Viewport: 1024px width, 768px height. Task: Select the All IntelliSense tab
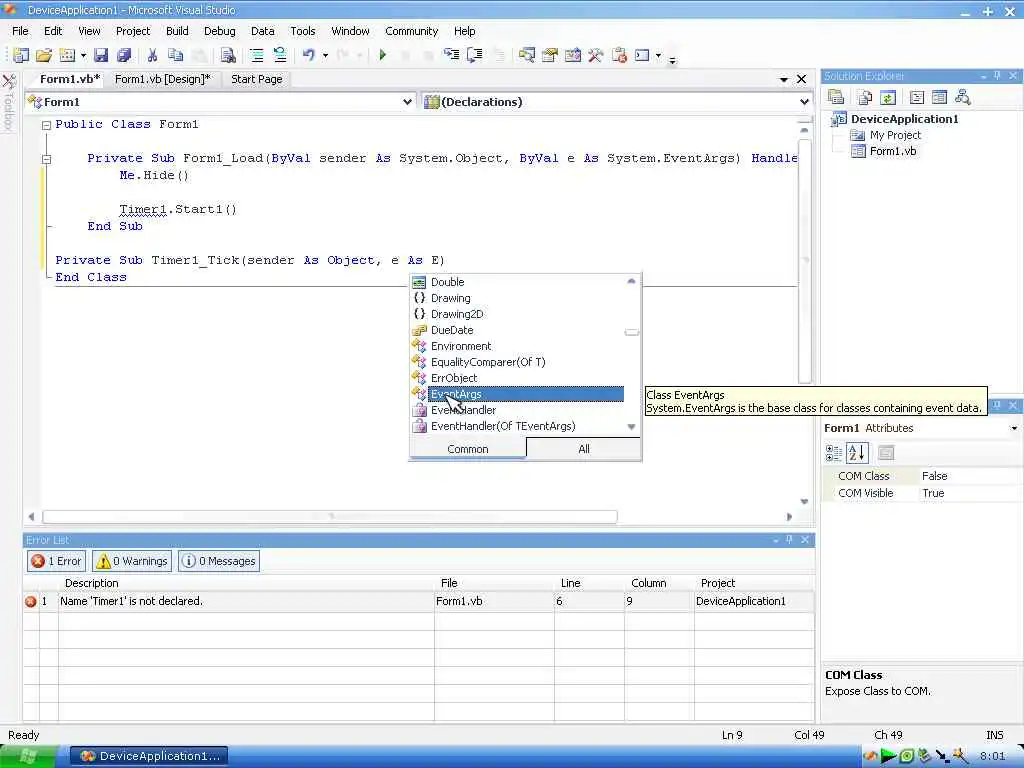pyautogui.click(x=584, y=449)
